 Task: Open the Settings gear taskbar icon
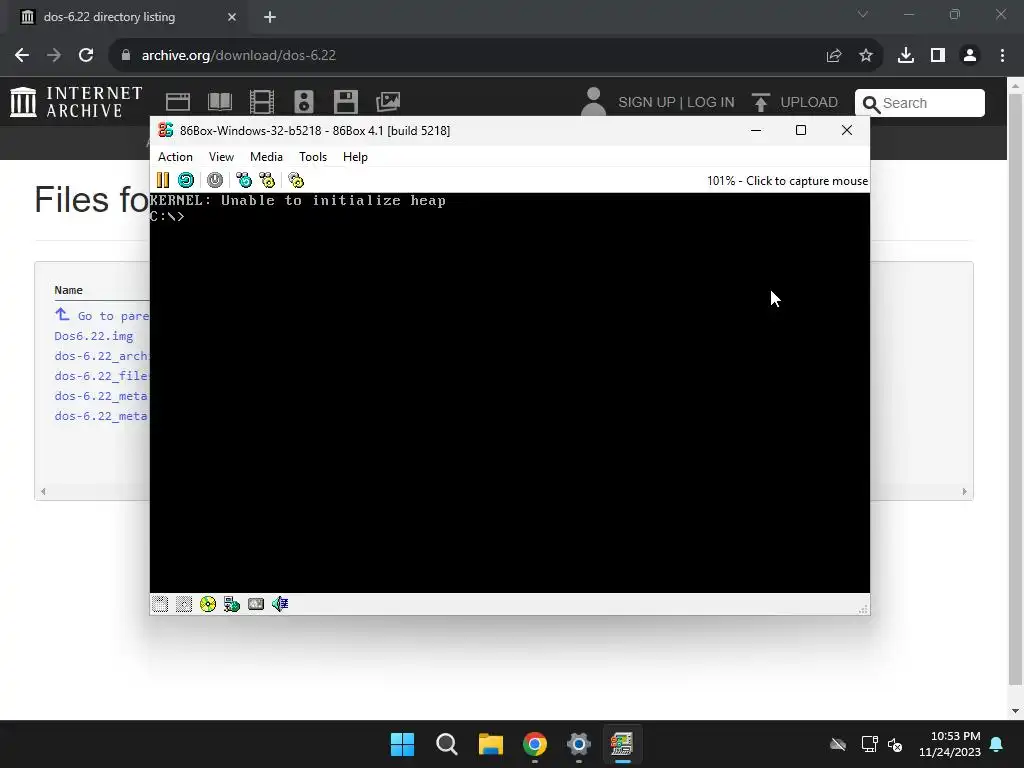tap(579, 744)
